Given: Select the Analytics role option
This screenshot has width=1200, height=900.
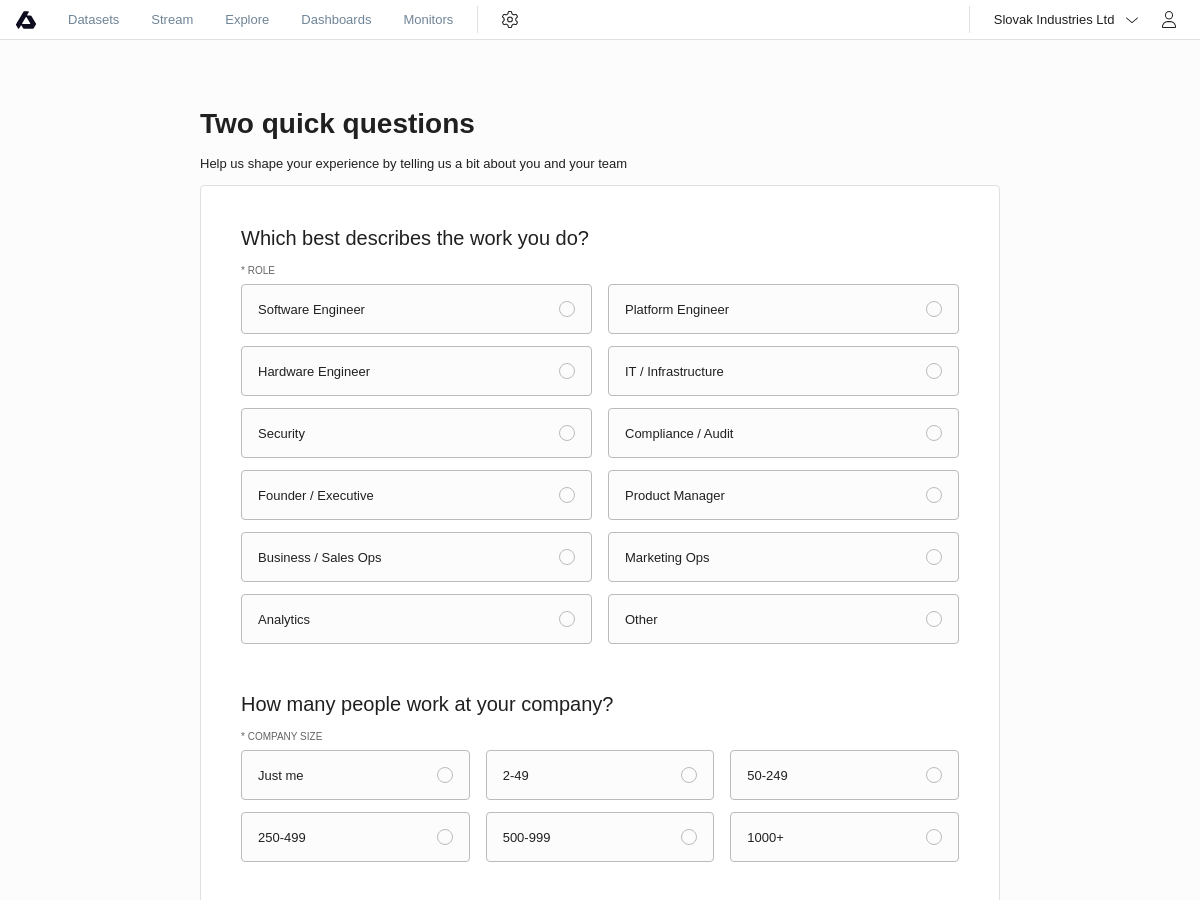Looking at the screenshot, I should (x=416, y=619).
